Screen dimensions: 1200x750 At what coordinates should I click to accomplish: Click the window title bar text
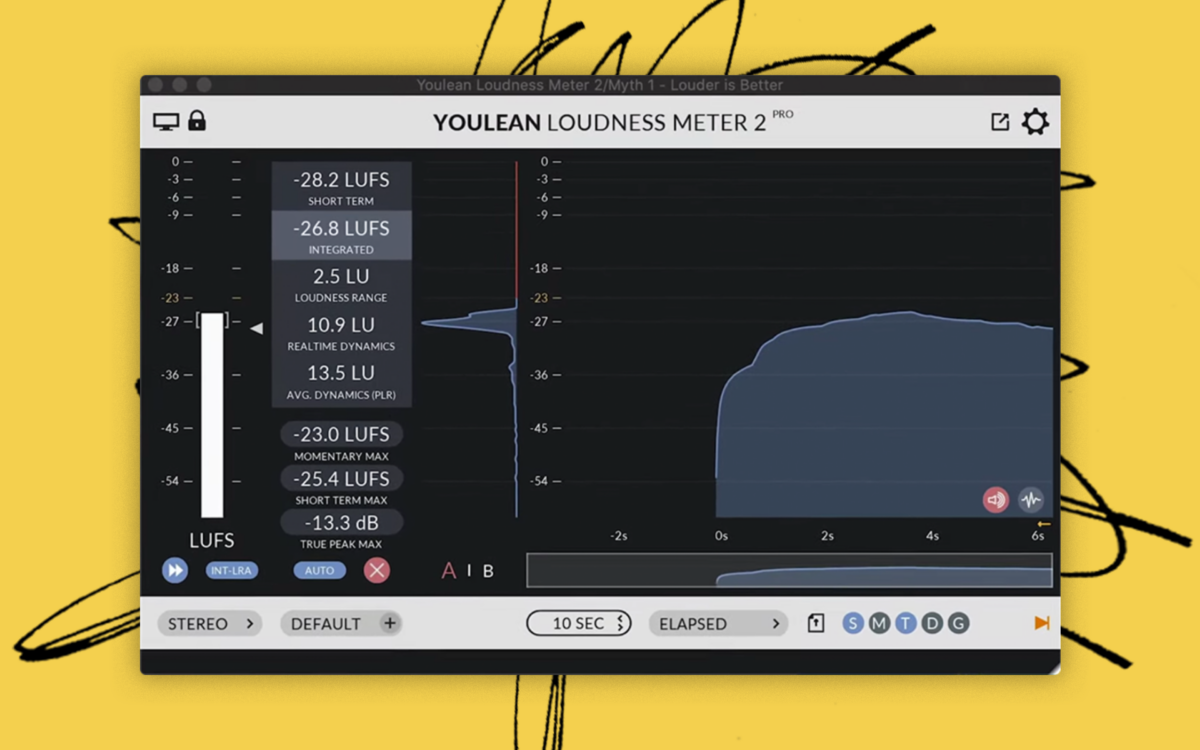point(600,85)
